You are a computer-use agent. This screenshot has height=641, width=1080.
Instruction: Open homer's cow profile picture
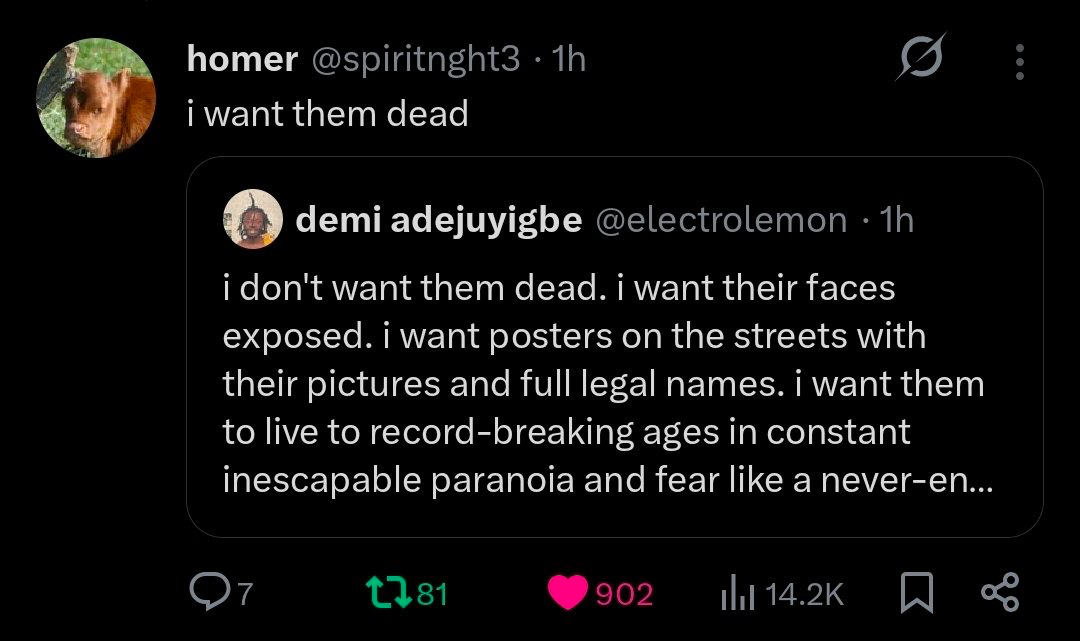click(x=96, y=98)
